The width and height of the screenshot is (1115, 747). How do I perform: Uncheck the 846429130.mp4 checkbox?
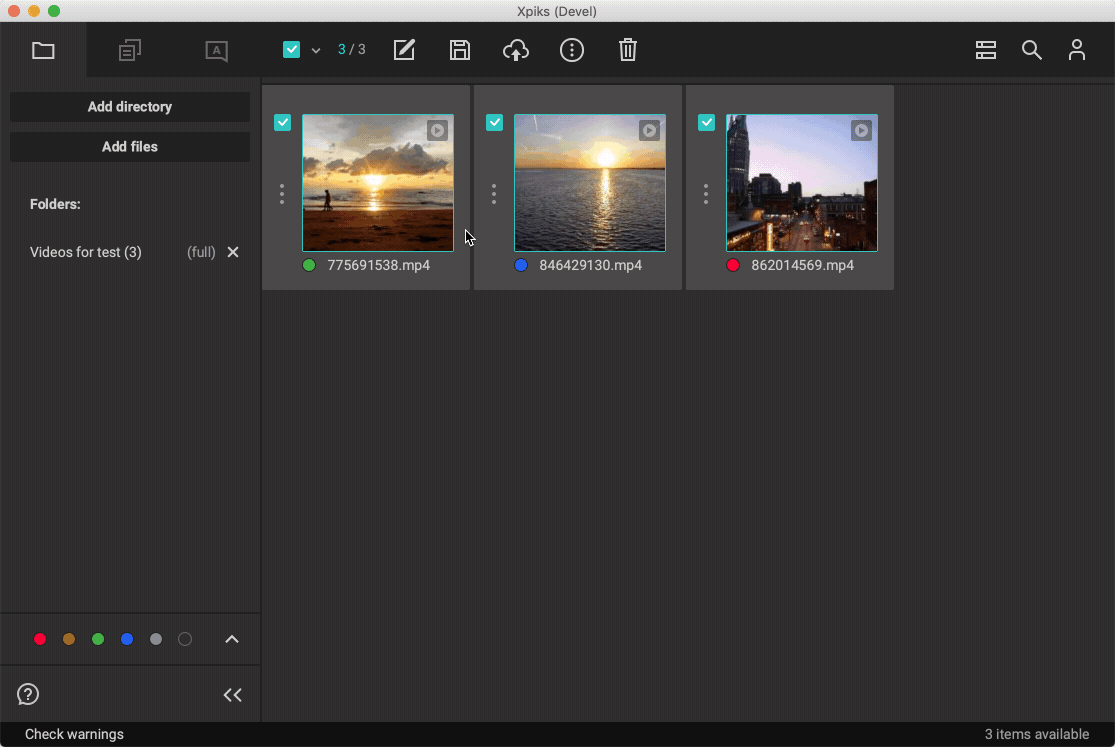click(x=495, y=122)
